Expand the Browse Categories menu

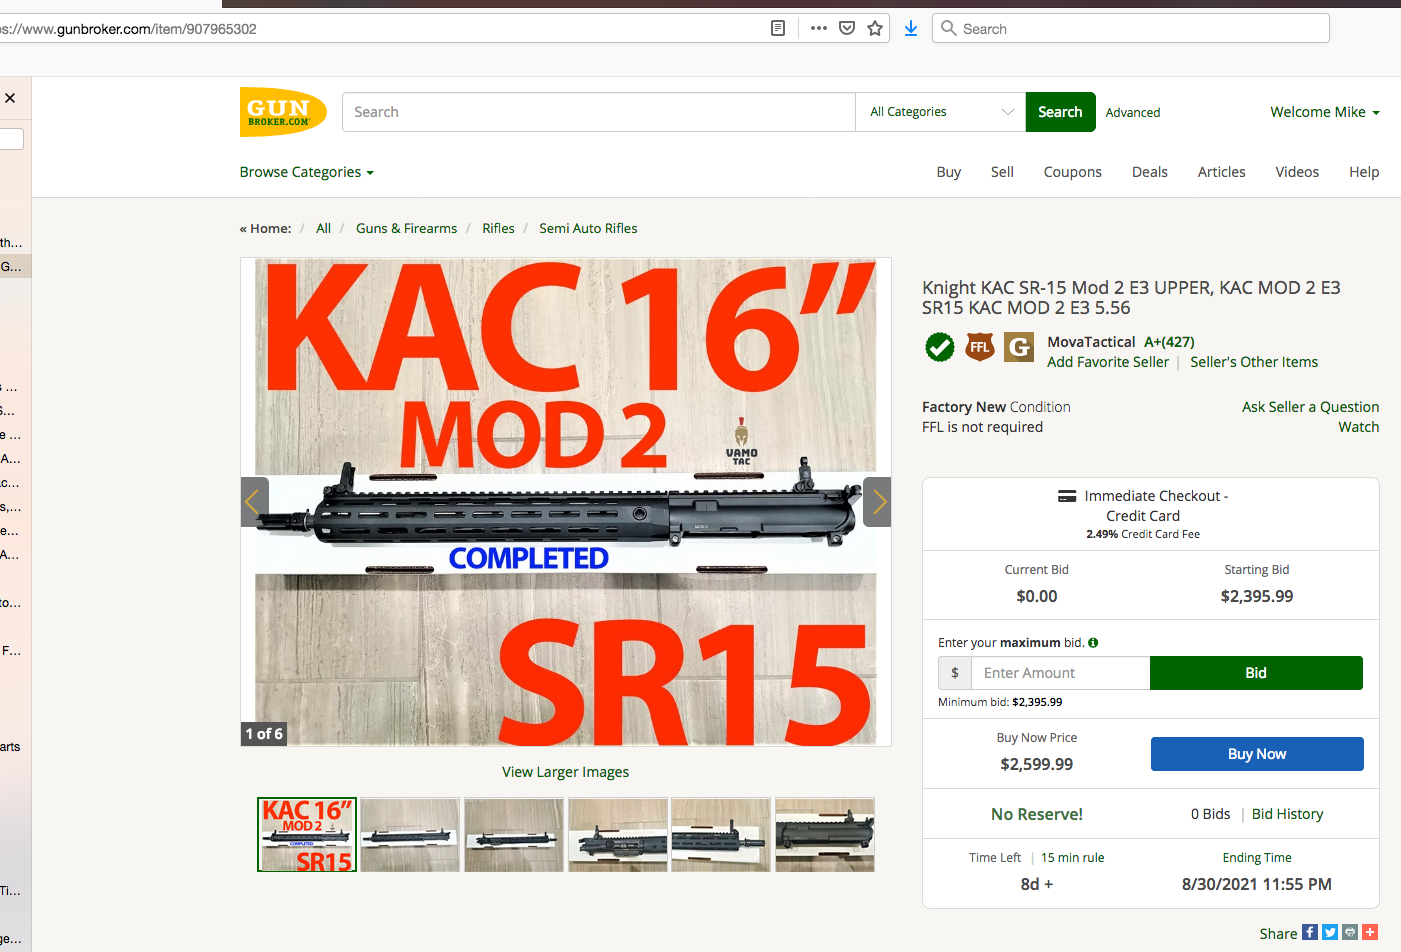click(307, 172)
